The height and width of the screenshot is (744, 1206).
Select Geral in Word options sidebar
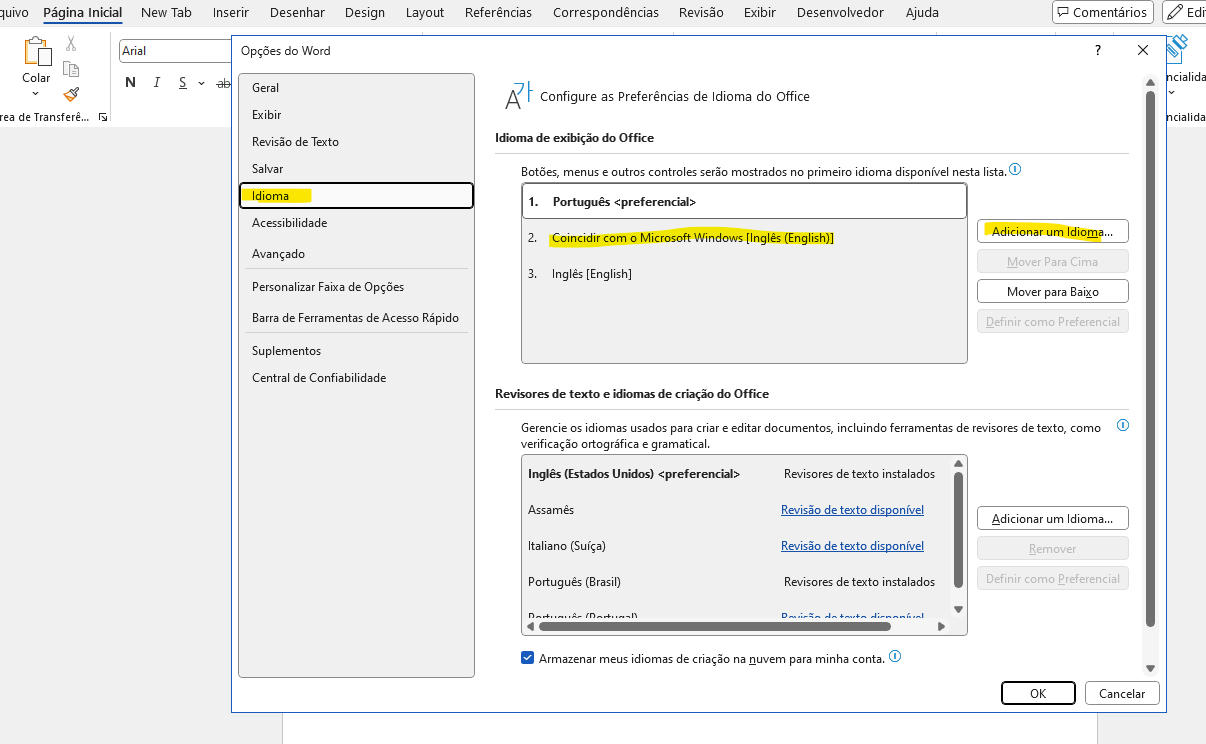356,88
